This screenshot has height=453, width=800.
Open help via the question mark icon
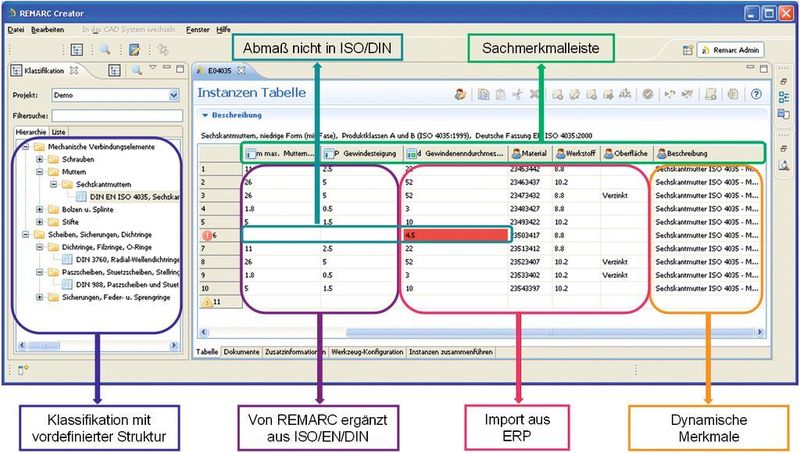756,94
